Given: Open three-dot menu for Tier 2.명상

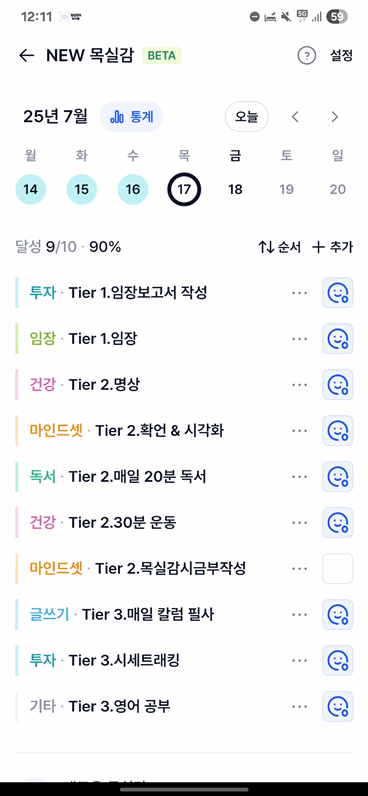Looking at the screenshot, I should 299,385.
